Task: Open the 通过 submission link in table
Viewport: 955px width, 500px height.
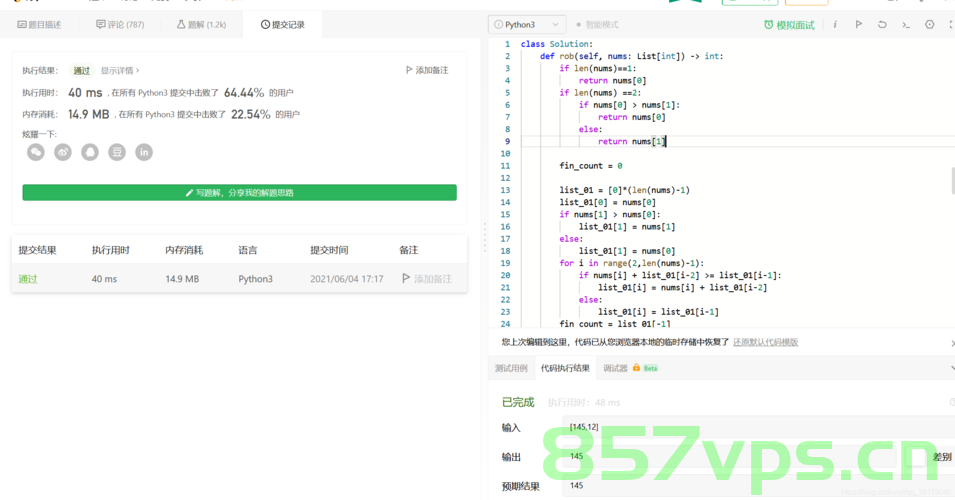Action: [x=27, y=279]
